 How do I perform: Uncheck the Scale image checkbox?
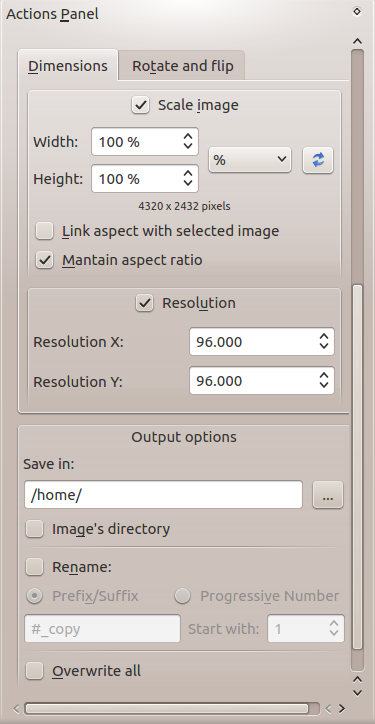point(140,105)
